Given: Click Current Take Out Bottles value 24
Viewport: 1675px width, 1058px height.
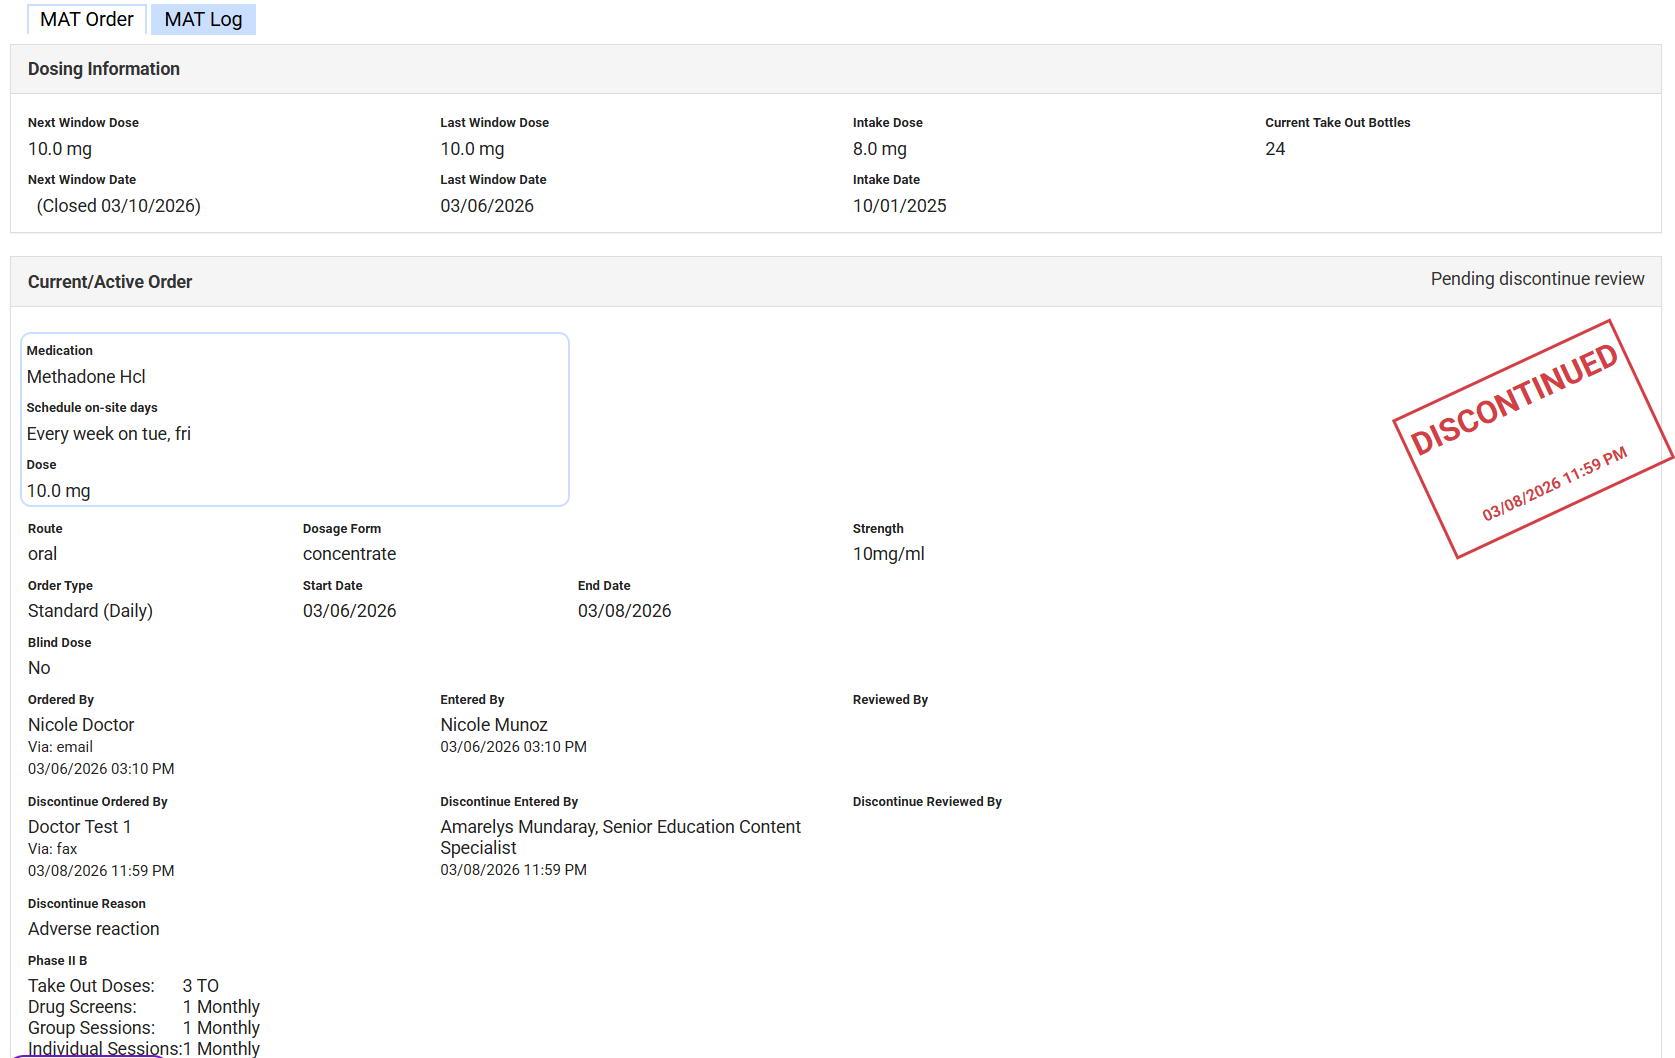Looking at the screenshot, I should pos(1275,149).
